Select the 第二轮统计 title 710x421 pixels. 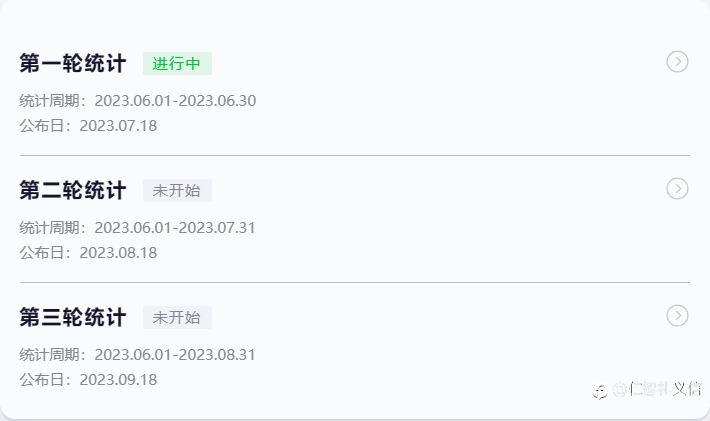73,191
